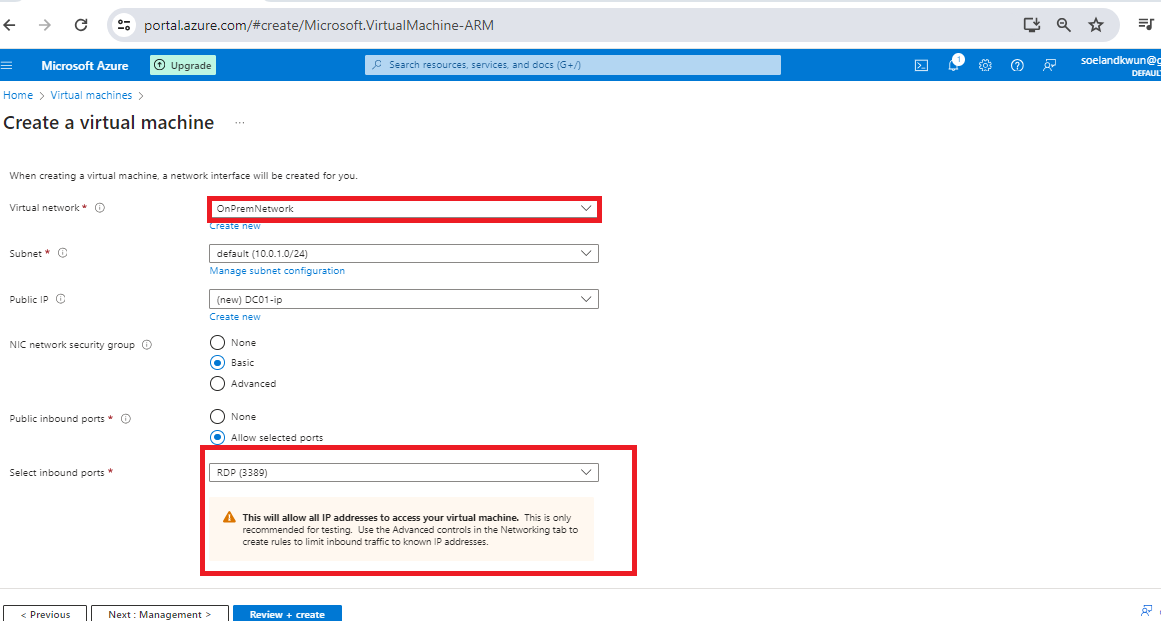
Task: Go to Microsoft Azure home logo
Action: 84,66
